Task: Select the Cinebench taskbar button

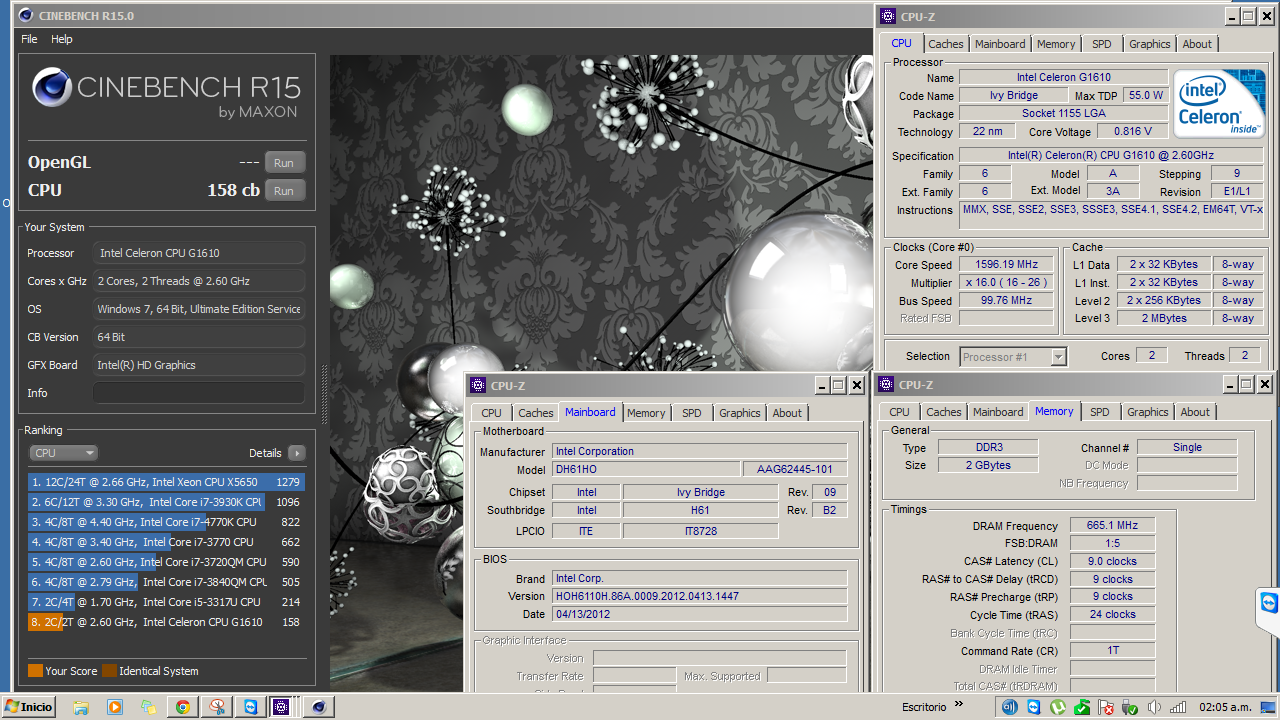Action: click(318, 707)
